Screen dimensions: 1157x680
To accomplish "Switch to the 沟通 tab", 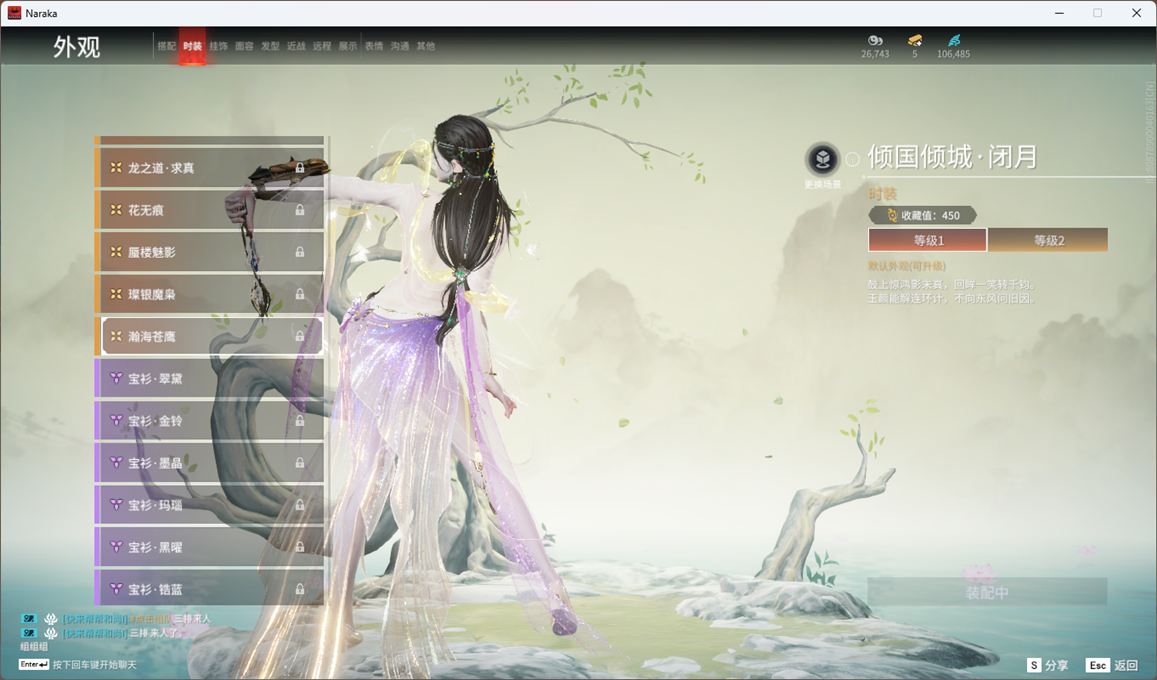I will click(400, 46).
